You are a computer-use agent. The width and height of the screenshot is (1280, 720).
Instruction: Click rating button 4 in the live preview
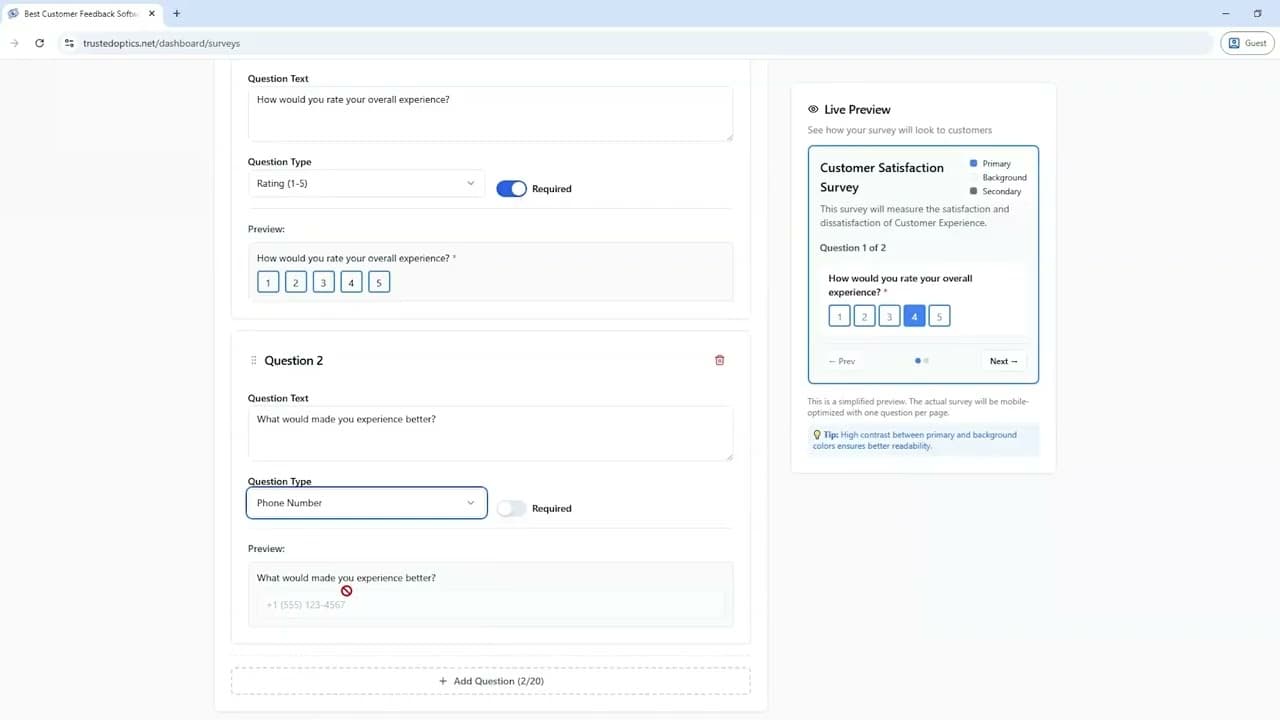914,315
